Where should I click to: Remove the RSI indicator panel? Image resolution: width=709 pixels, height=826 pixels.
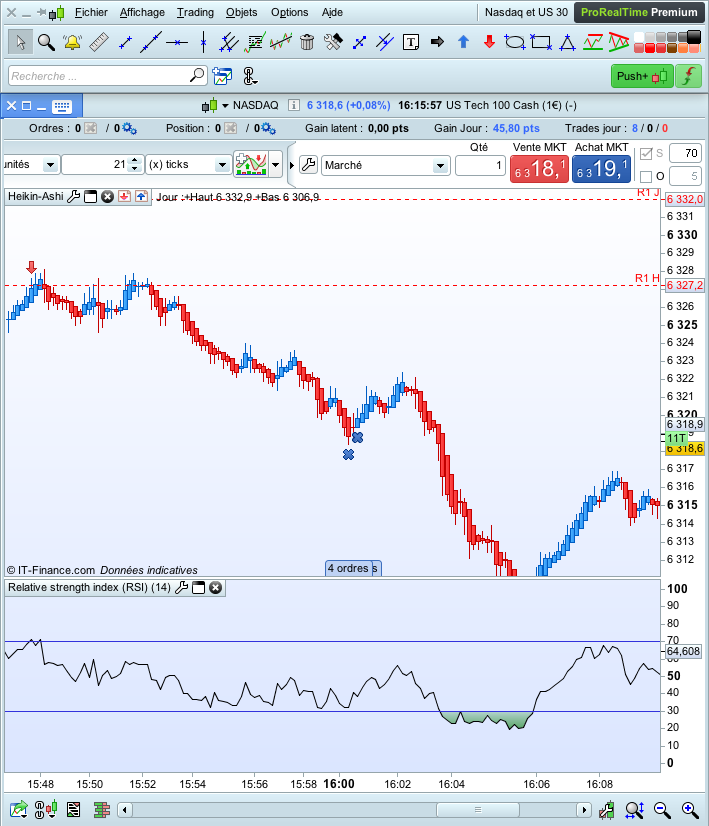[215, 588]
